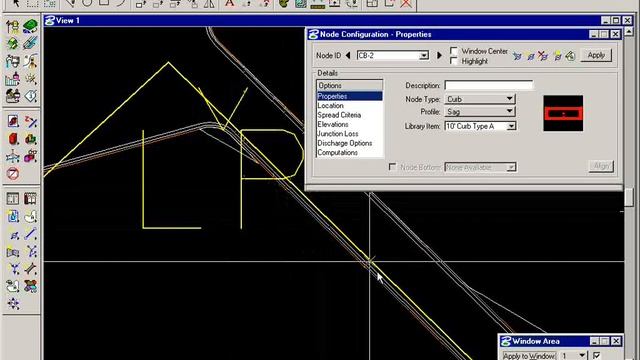
Task: Select Junction Loss in the Options list
Action: pyautogui.click(x=350, y=133)
